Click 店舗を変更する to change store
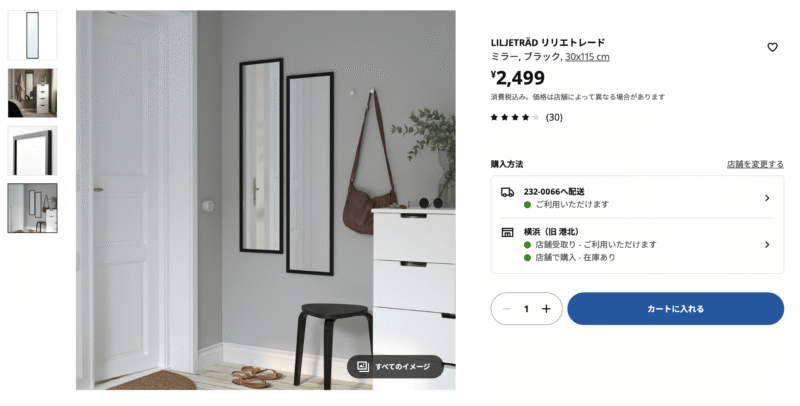This screenshot has height=406, width=800. point(755,164)
